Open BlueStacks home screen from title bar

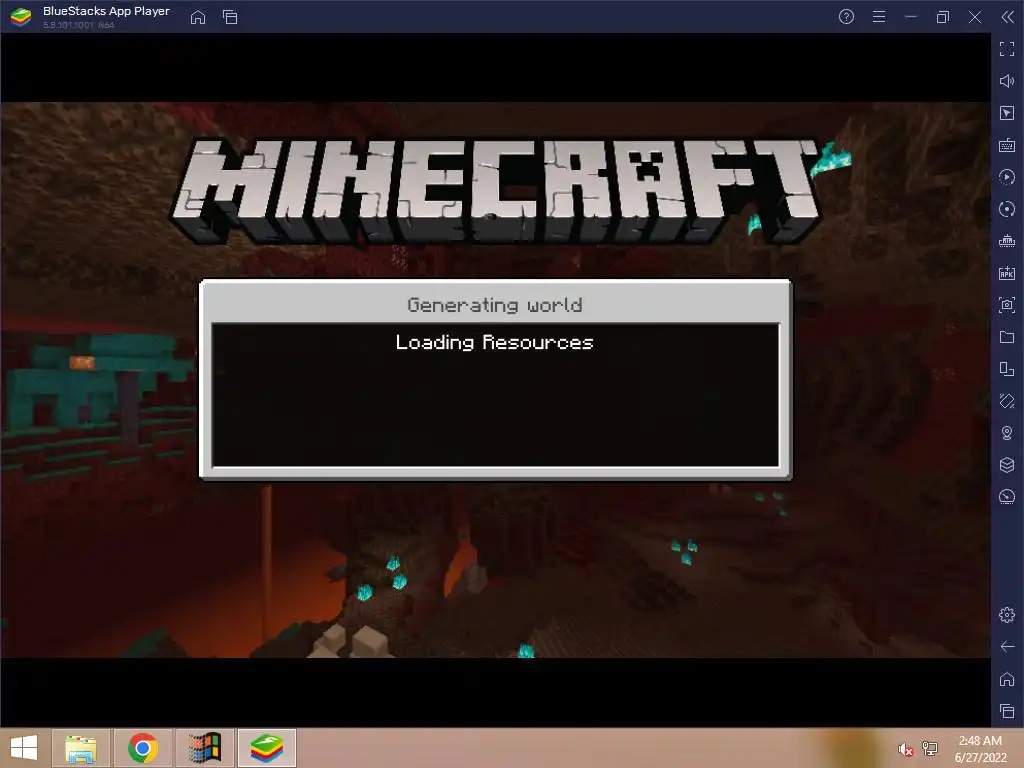[x=198, y=17]
